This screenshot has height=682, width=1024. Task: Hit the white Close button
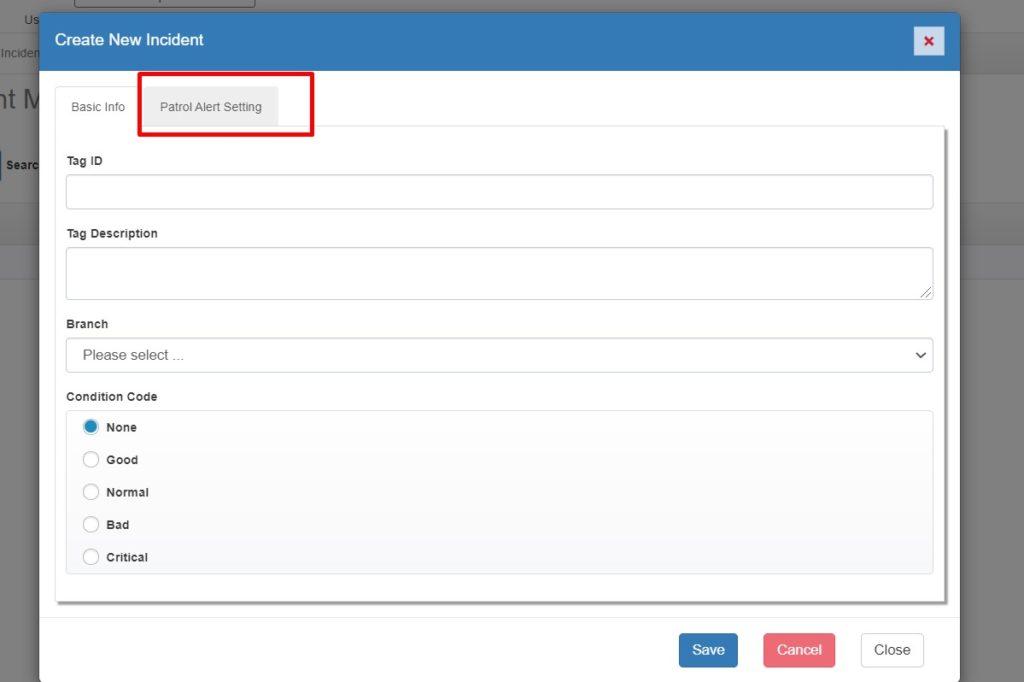click(891, 650)
